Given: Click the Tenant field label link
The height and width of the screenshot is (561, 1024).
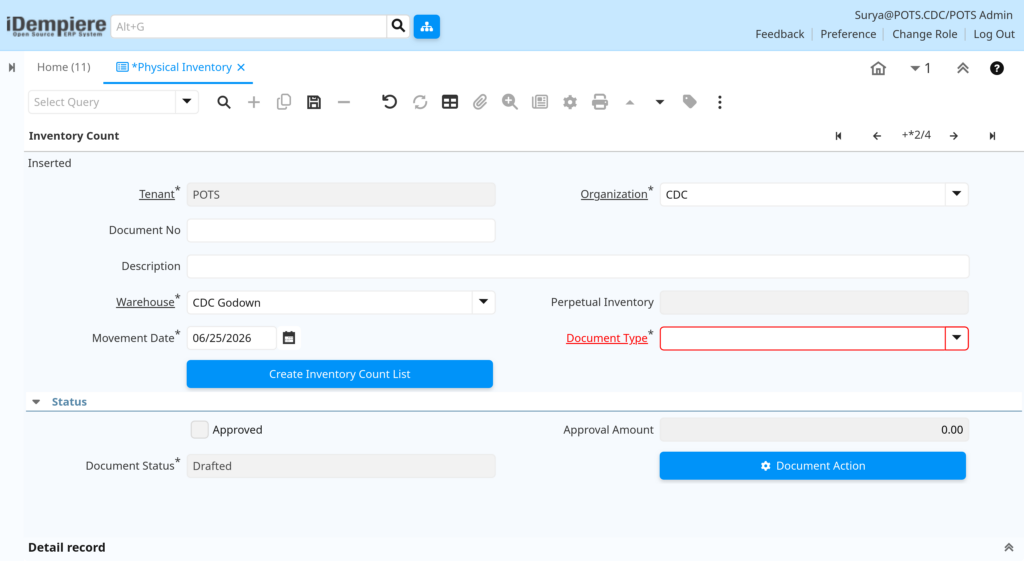Looking at the screenshot, I should (157, 194).
